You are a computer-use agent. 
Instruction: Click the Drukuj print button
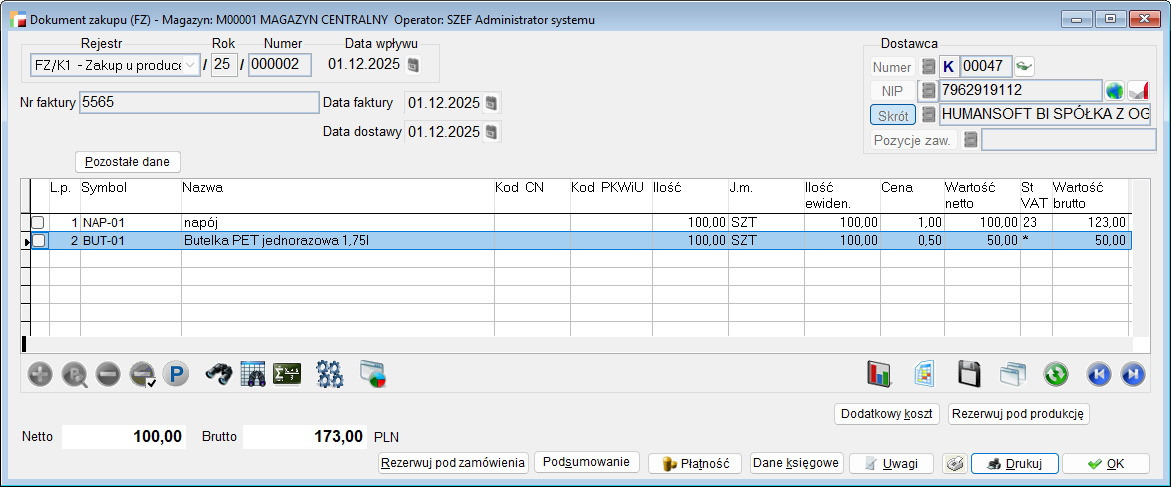(x=1014, y=464)
